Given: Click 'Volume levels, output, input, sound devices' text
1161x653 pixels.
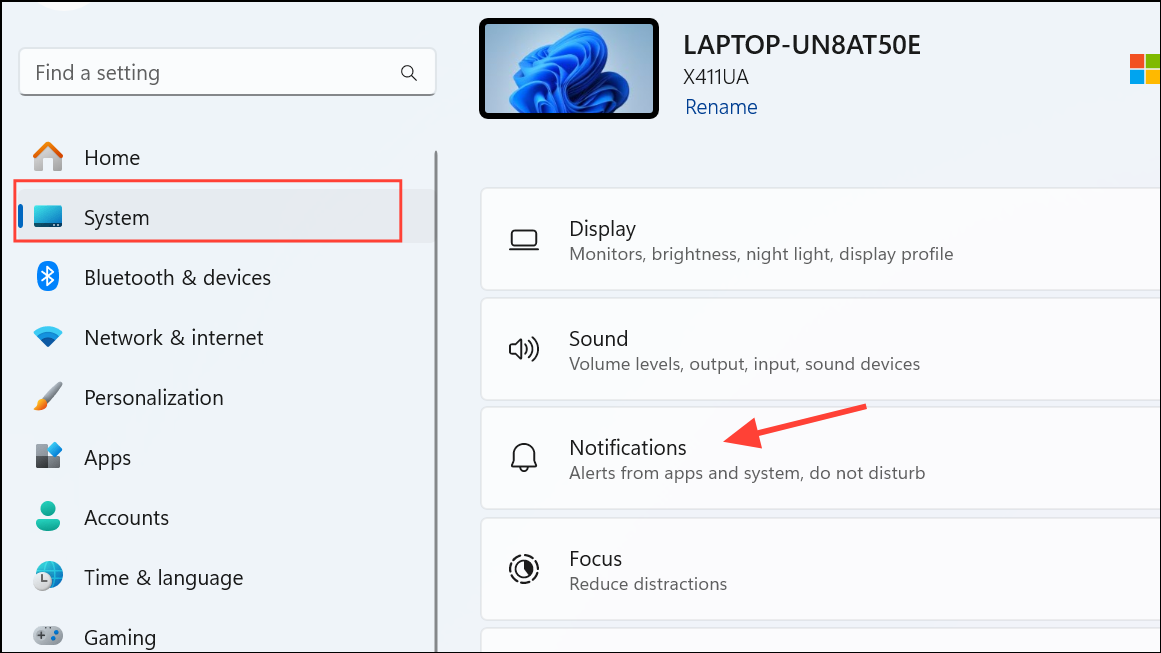Looking at the screenshot, I should [744, 364].
